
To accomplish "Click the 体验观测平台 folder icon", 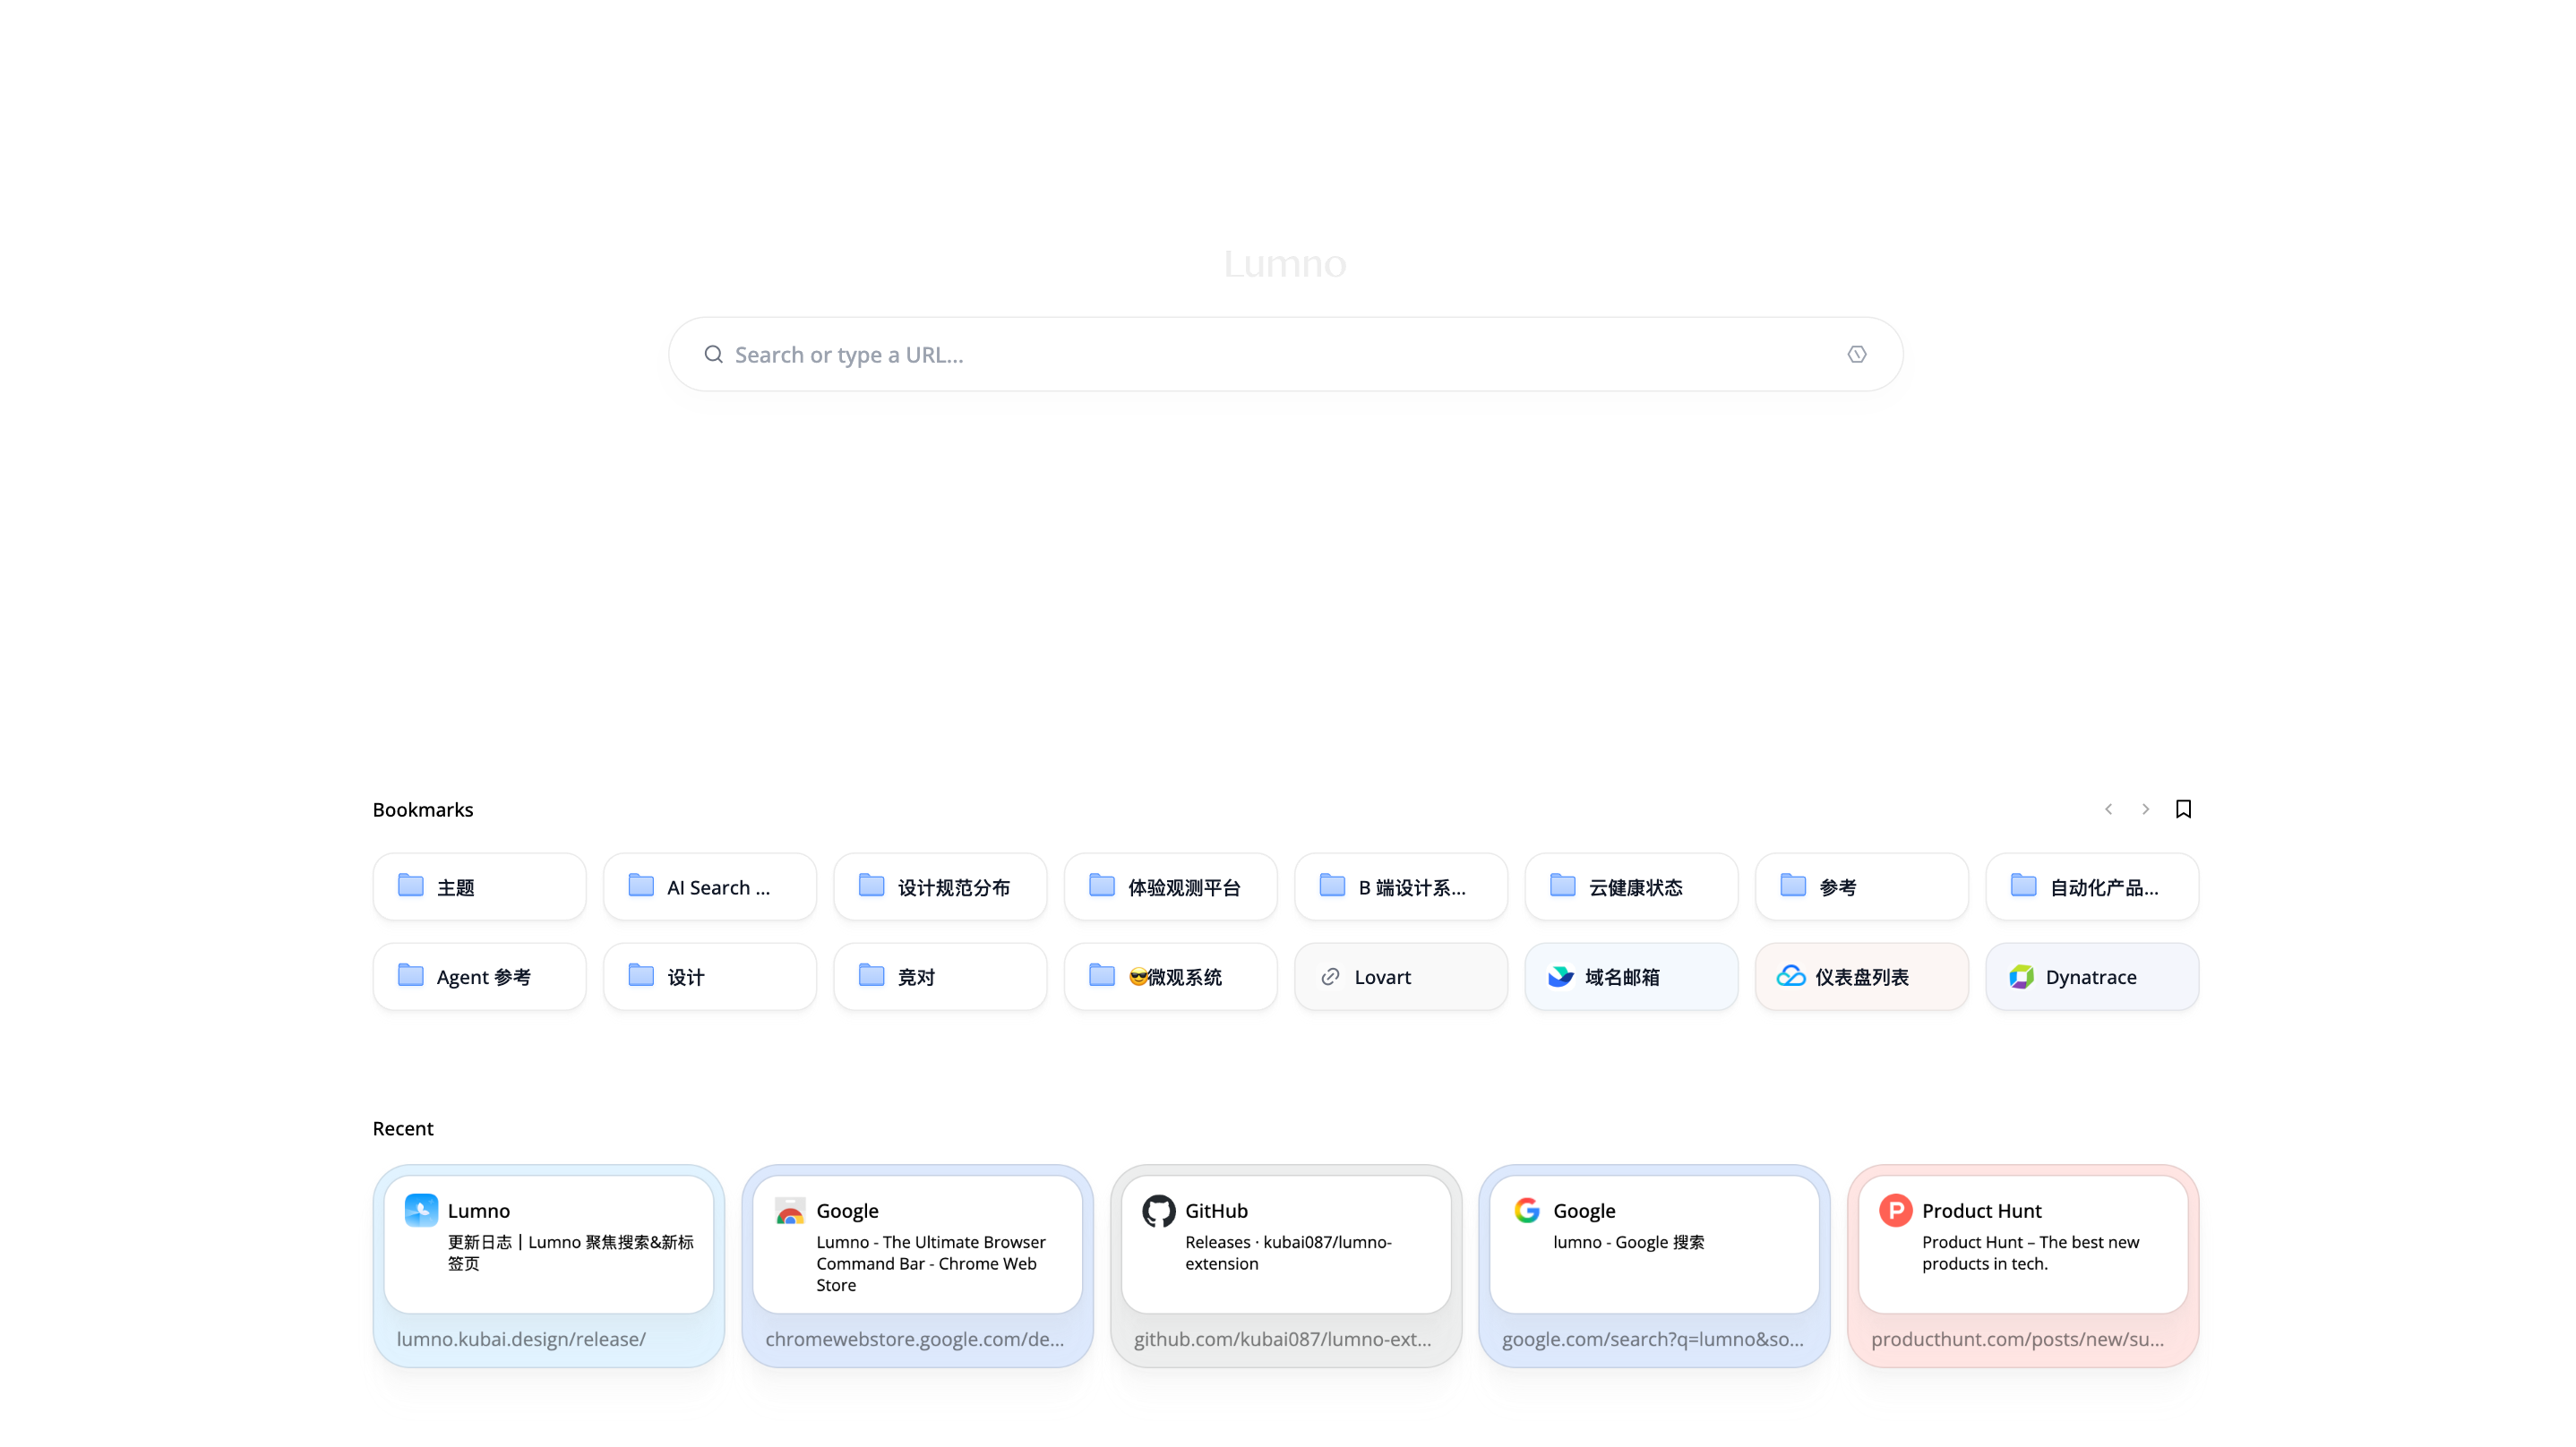I will pos(1102,885).
